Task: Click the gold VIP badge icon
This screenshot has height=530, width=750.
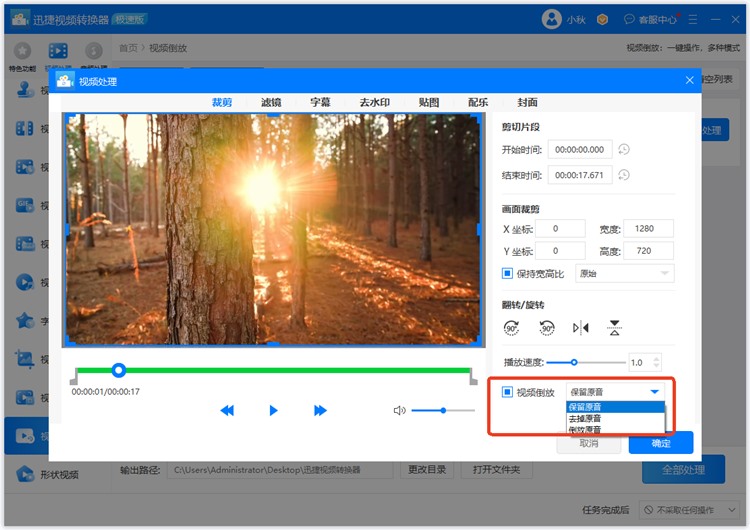Action: (602, 20)
